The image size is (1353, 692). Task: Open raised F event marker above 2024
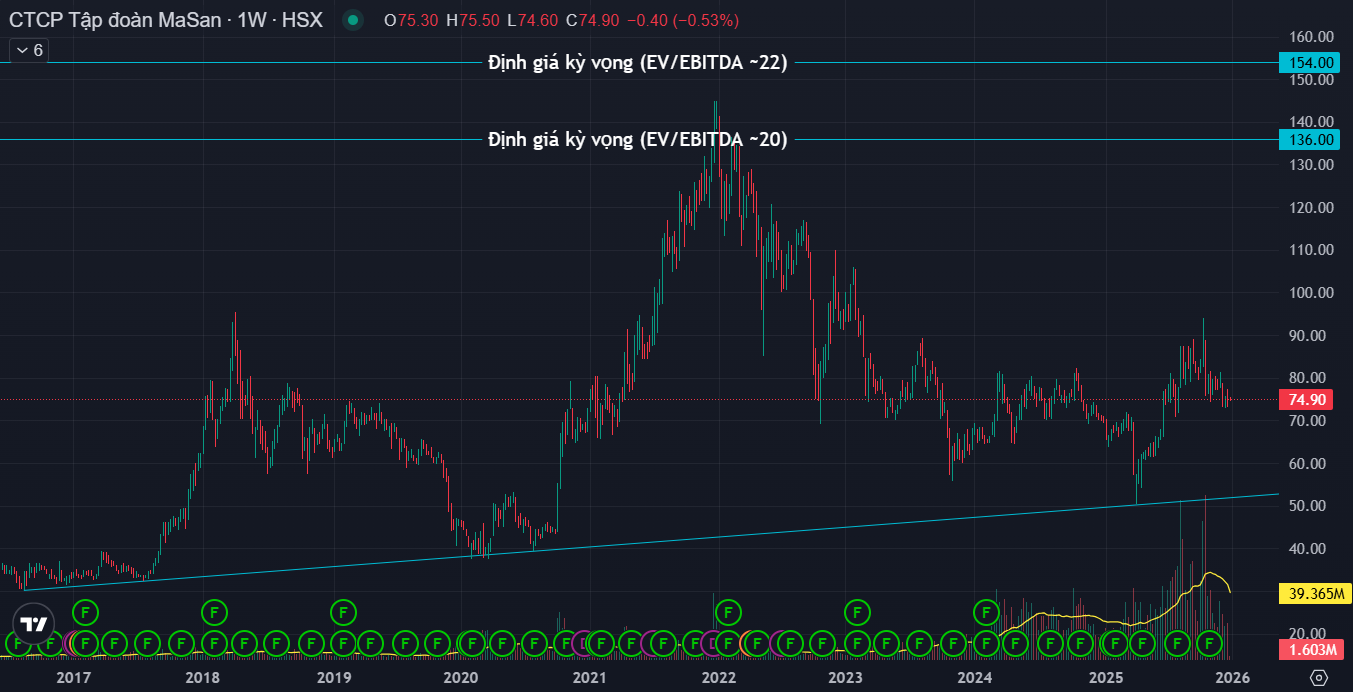(x=986, y=610)
